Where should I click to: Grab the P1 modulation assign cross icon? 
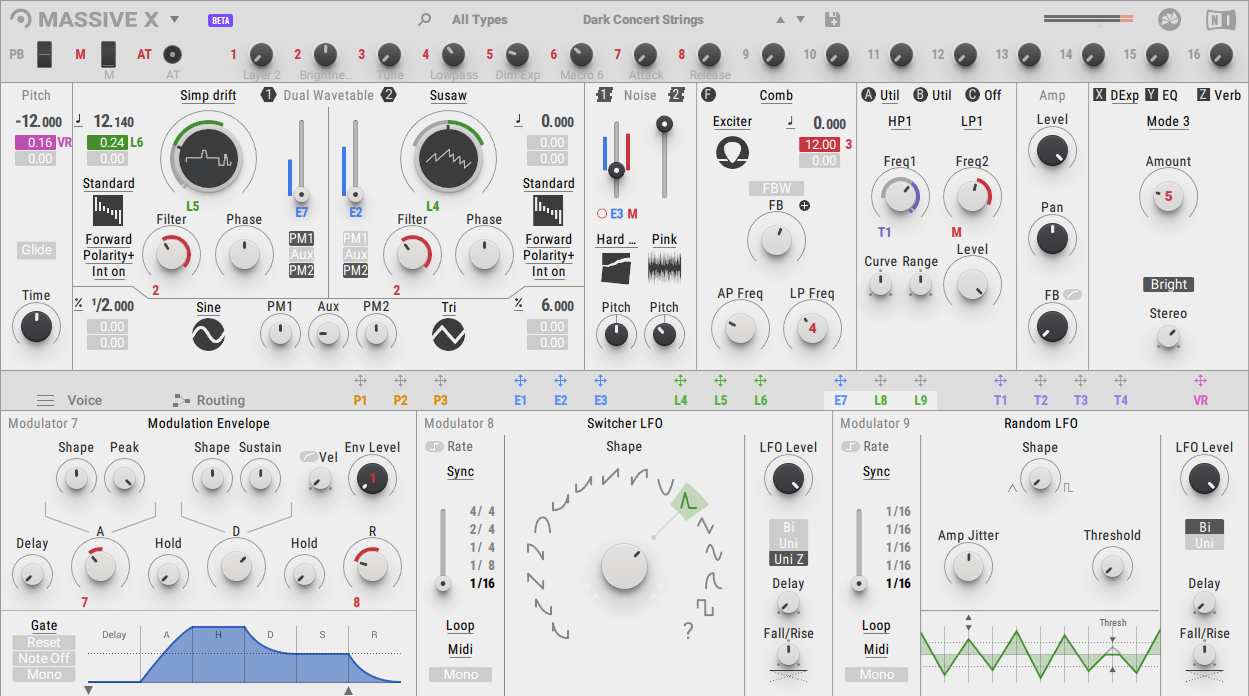pos(360,381)
